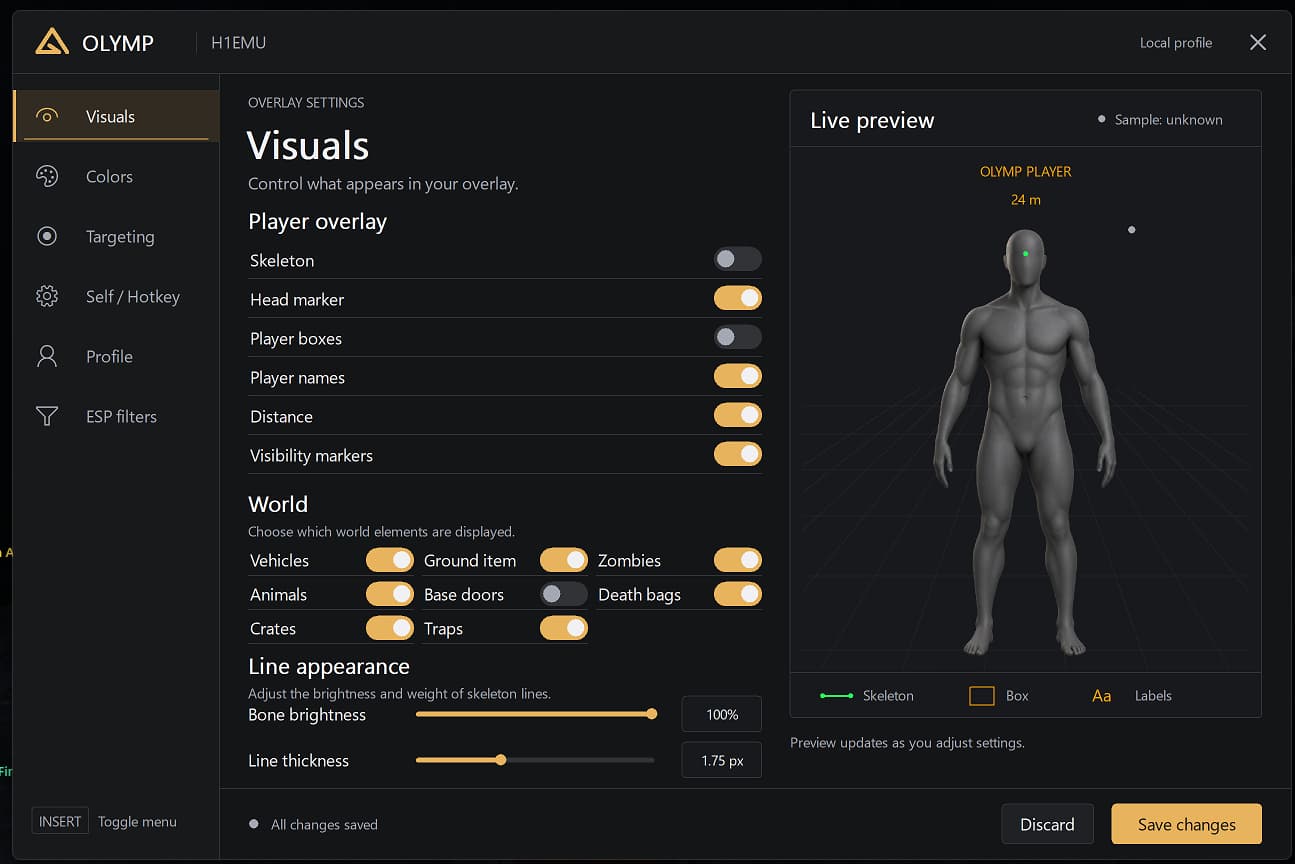Click the INSERT hotkey badge
Image resolution: width=1295 pixels, height=864 pixels.
pos(60,821)
